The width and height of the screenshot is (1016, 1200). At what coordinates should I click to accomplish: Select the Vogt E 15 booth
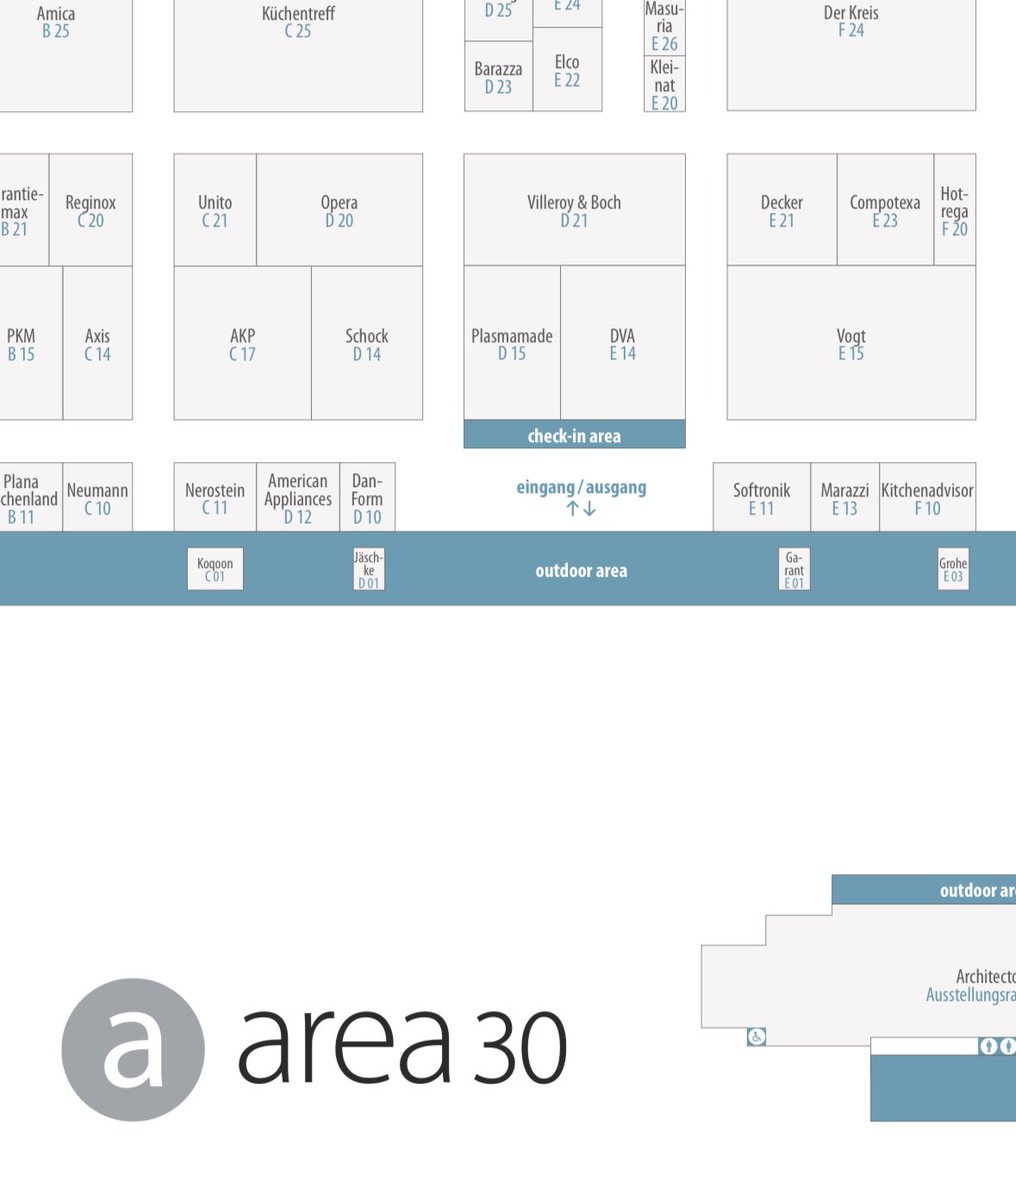[851, 343]
